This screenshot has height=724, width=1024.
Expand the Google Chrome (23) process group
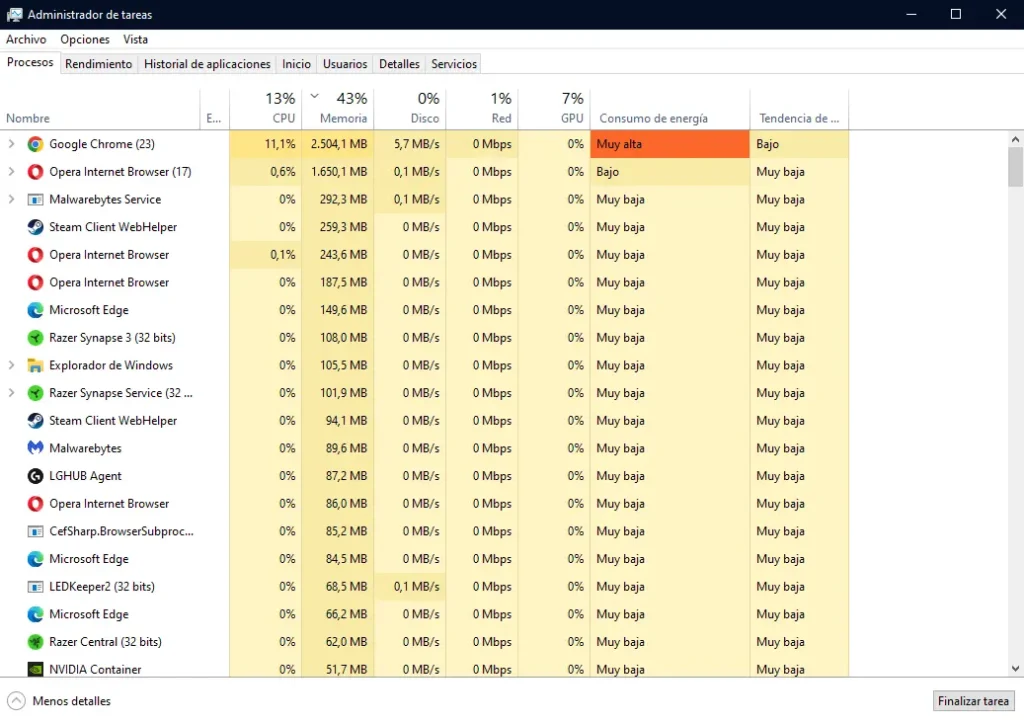pyautogui.click(x=10, y=143)
